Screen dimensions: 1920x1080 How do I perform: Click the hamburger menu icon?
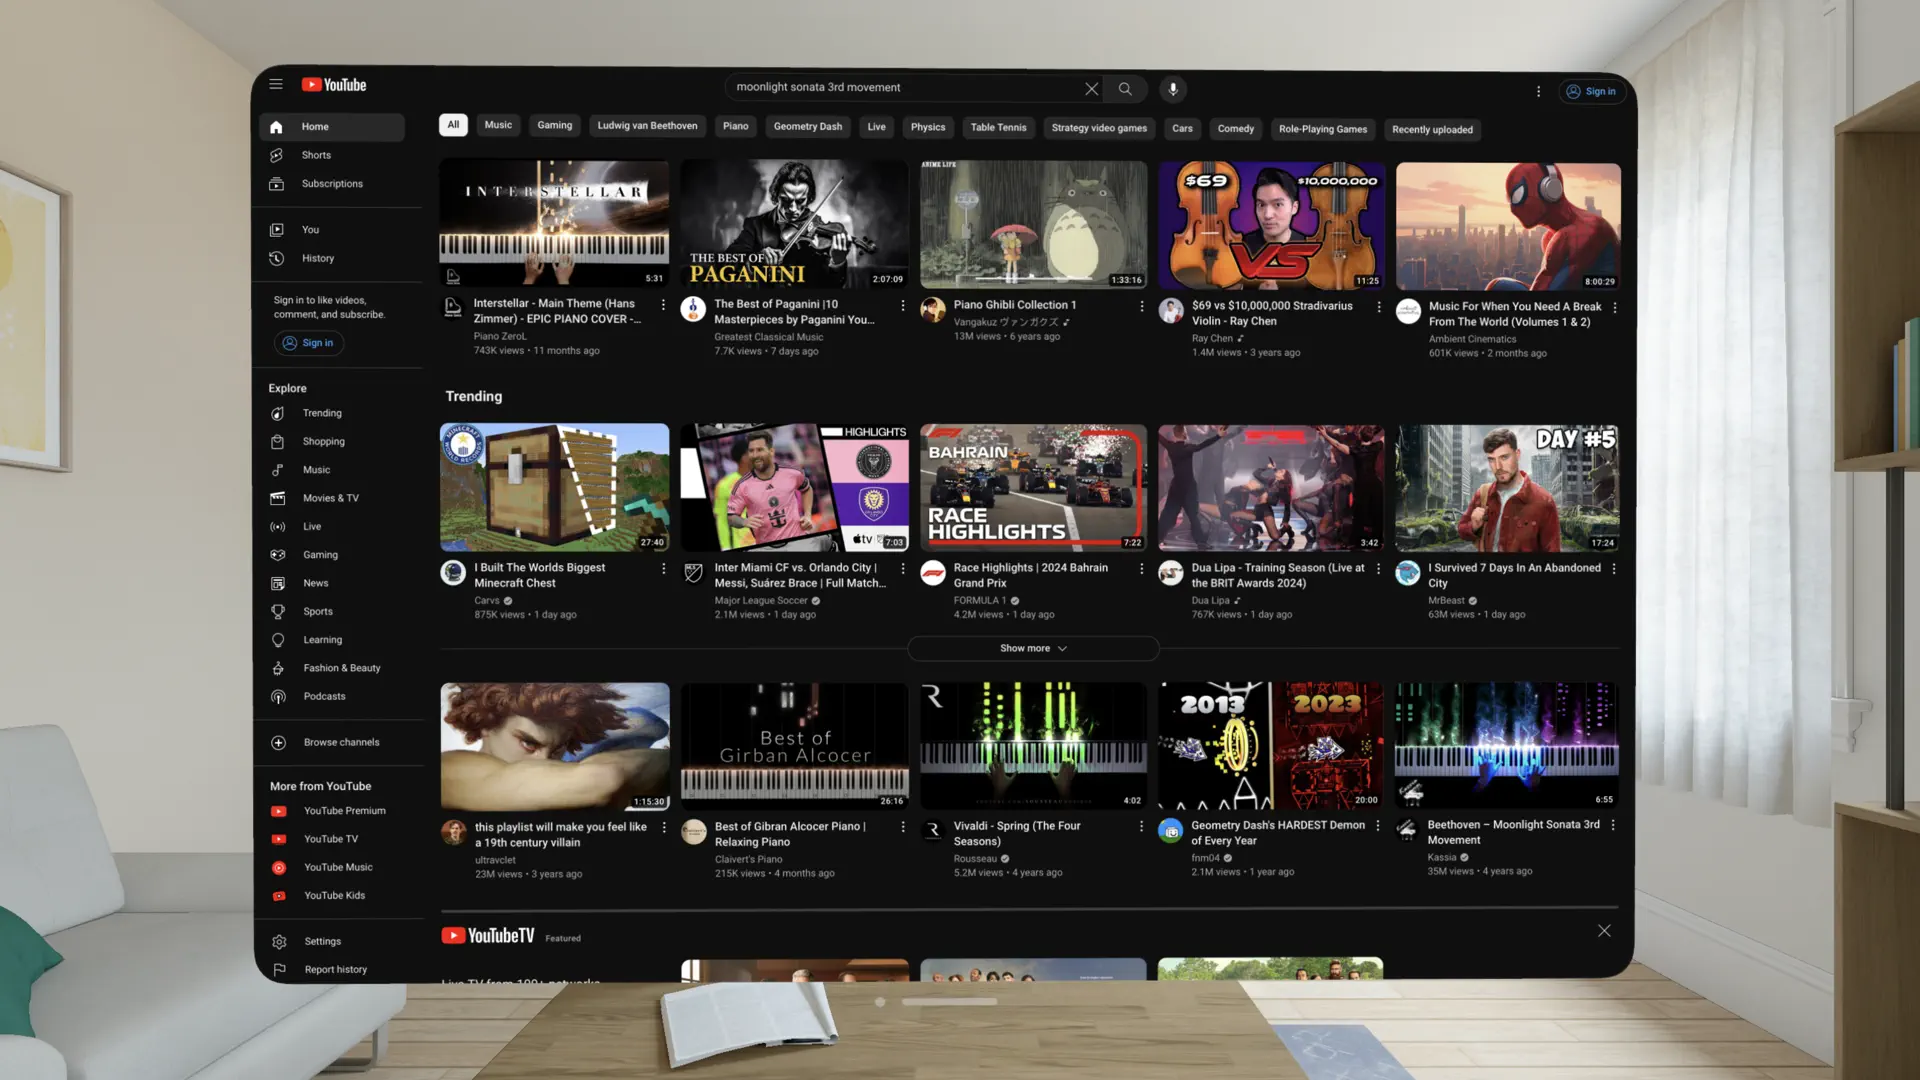click(276, 84)
